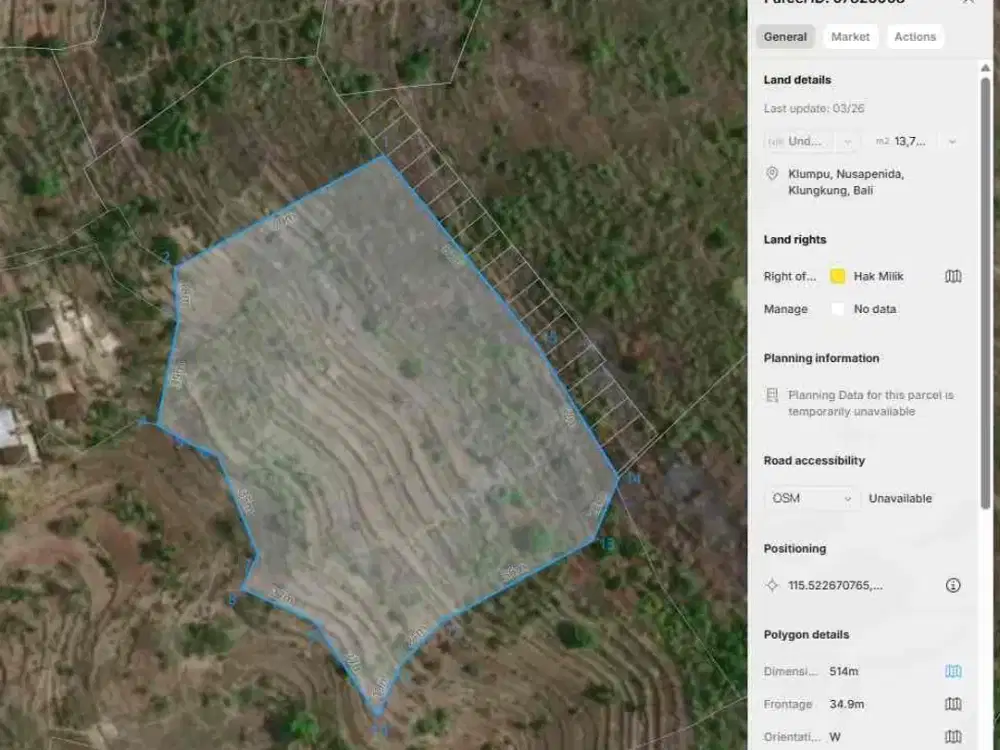Click the yellow Hak Milik color swatch

(837, 276)
